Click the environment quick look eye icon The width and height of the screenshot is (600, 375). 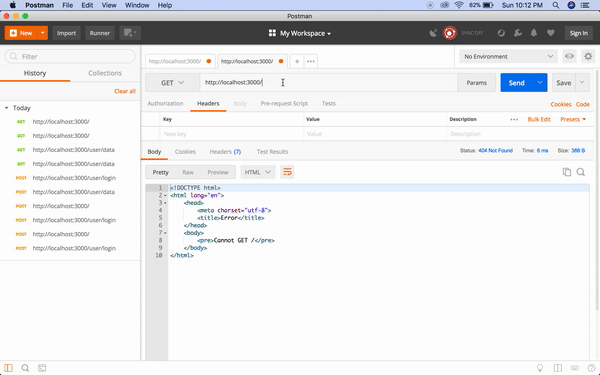tap(569, 57)
